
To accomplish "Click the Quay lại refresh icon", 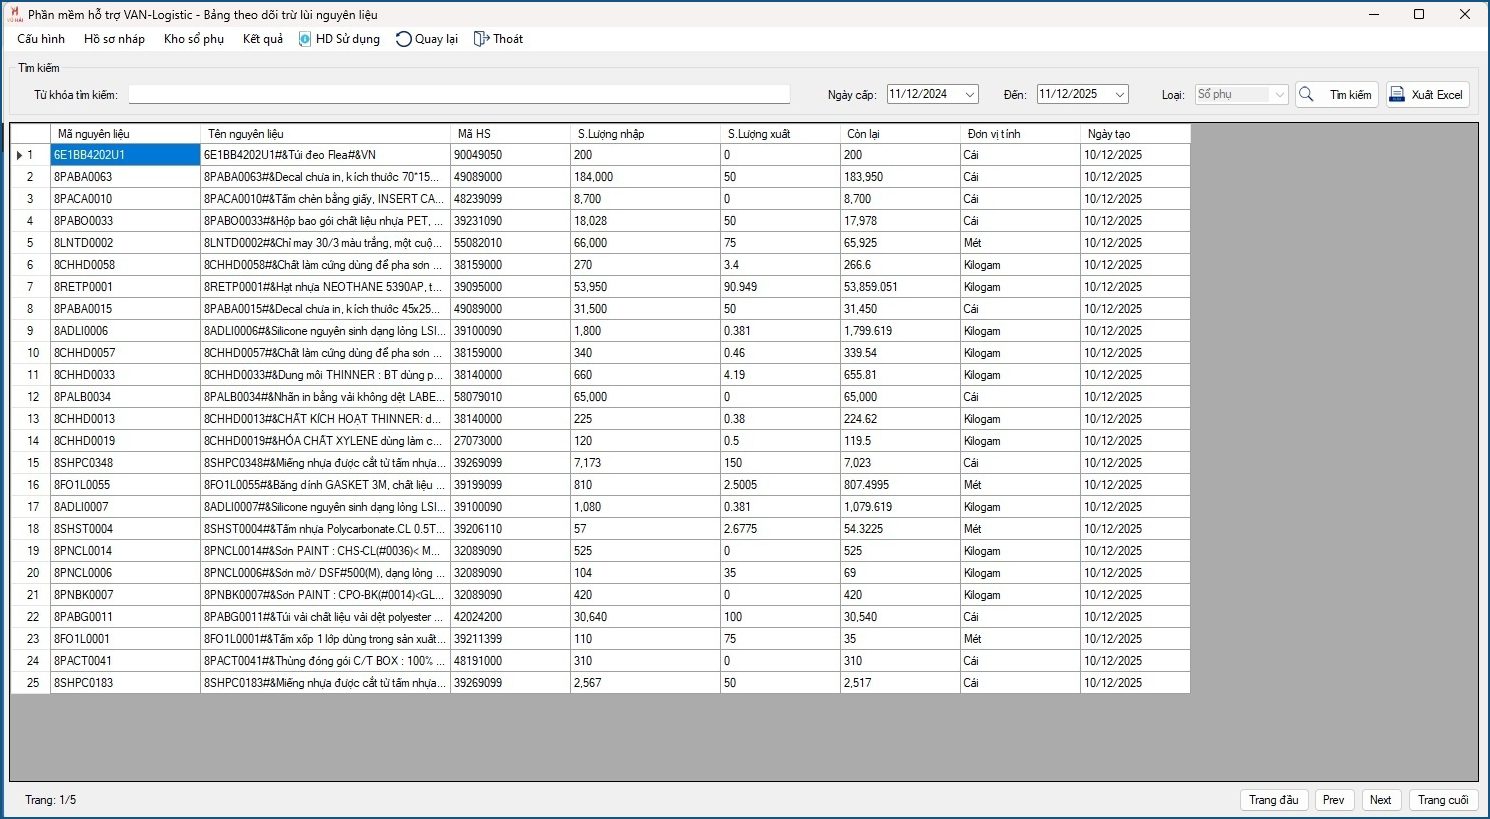I will pyautogui.click(x=403, y=39).
